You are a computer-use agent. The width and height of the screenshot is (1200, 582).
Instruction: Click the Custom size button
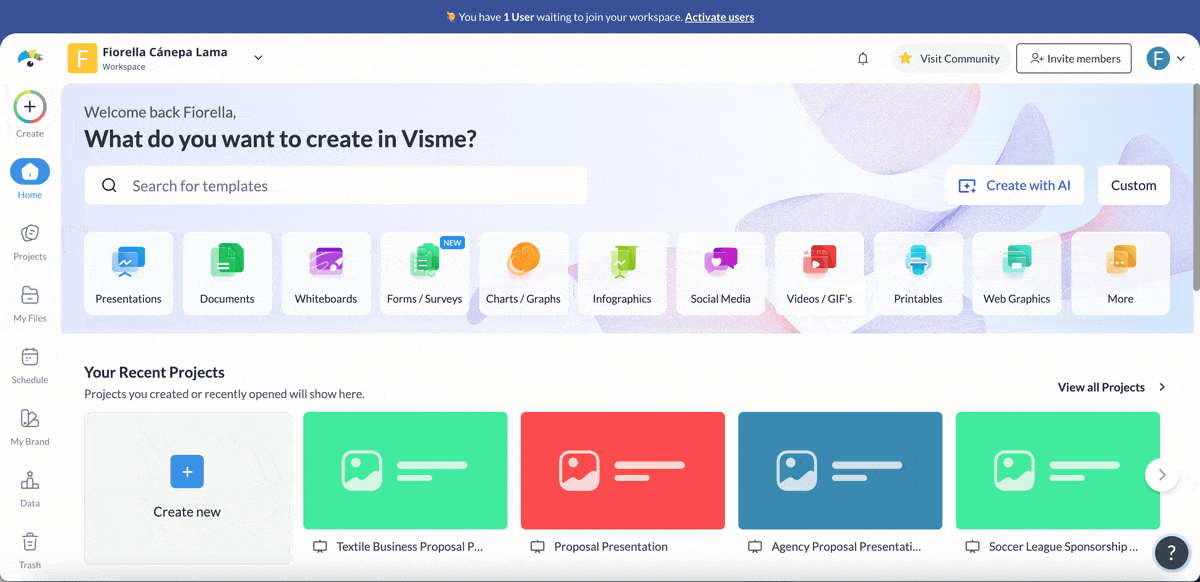[1134, 186]
